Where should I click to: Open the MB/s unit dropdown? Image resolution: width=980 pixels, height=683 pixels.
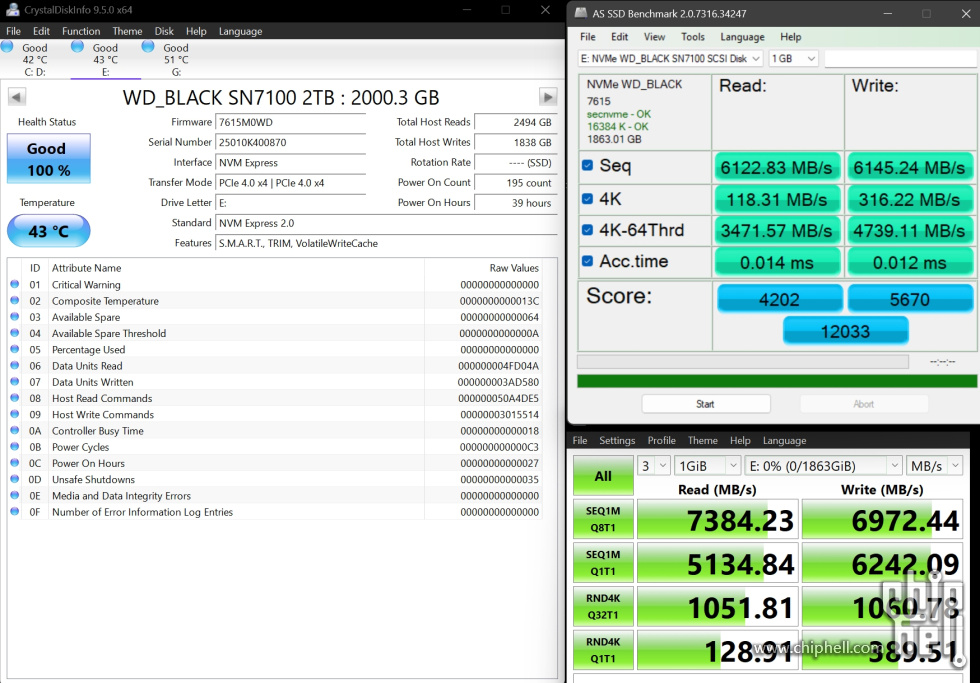[x=934, y=466]
